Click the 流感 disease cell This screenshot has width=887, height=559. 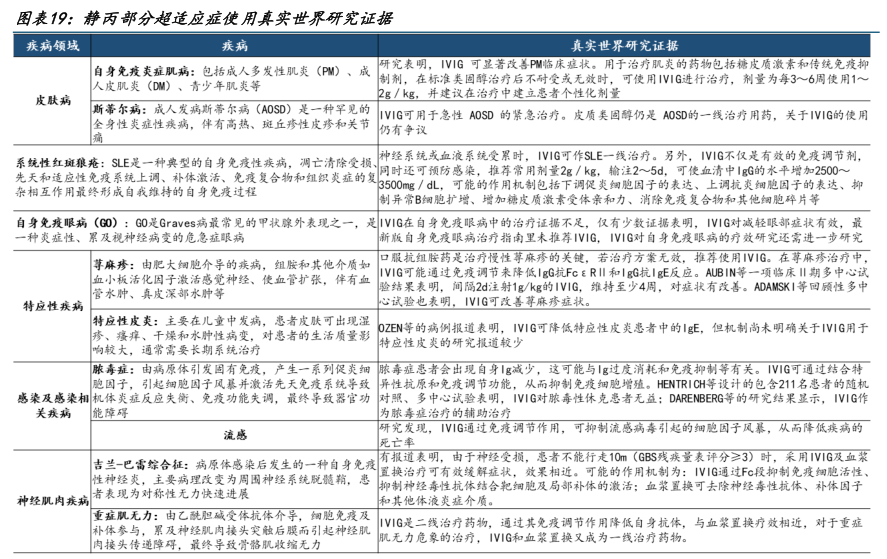[x=234, y=436]
